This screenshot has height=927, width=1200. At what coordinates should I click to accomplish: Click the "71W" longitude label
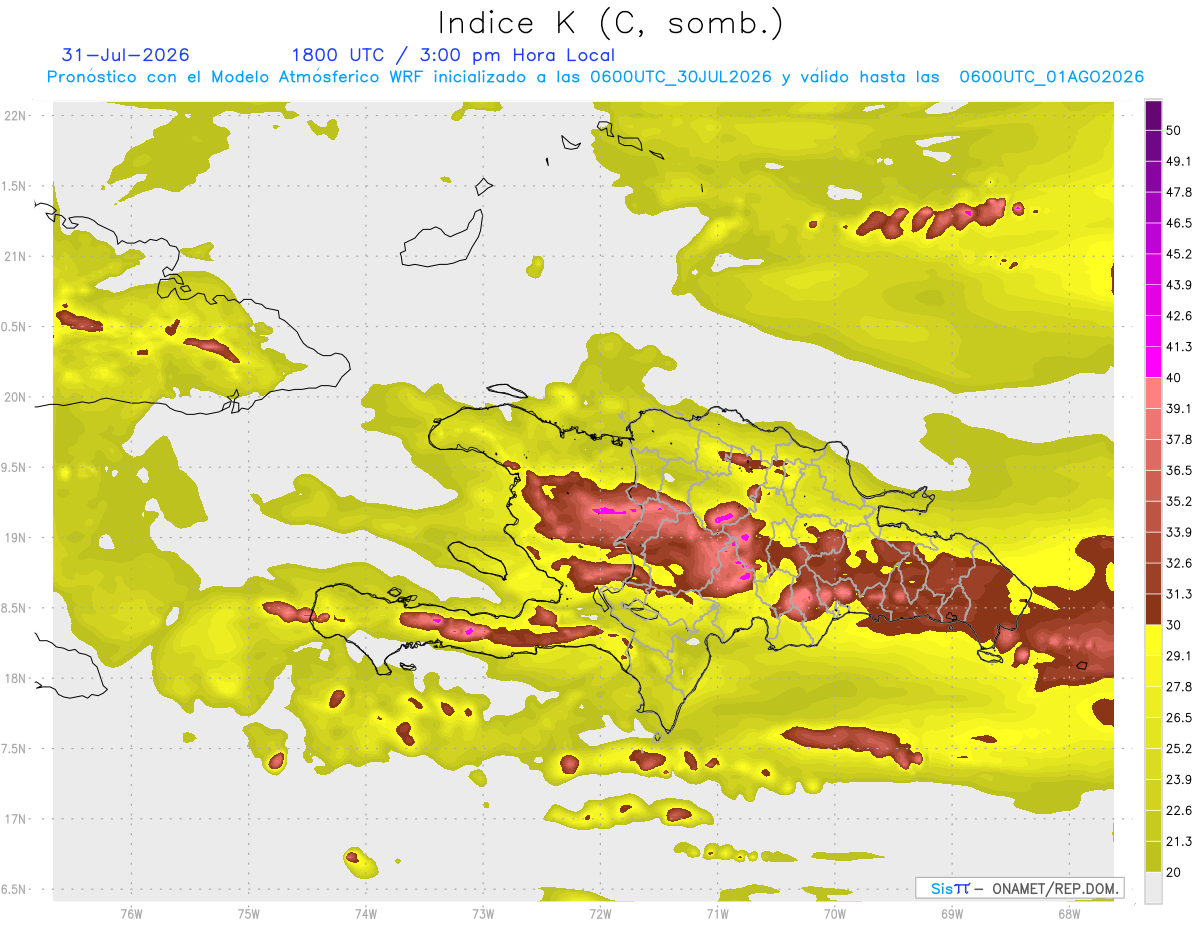click(717, 913)
